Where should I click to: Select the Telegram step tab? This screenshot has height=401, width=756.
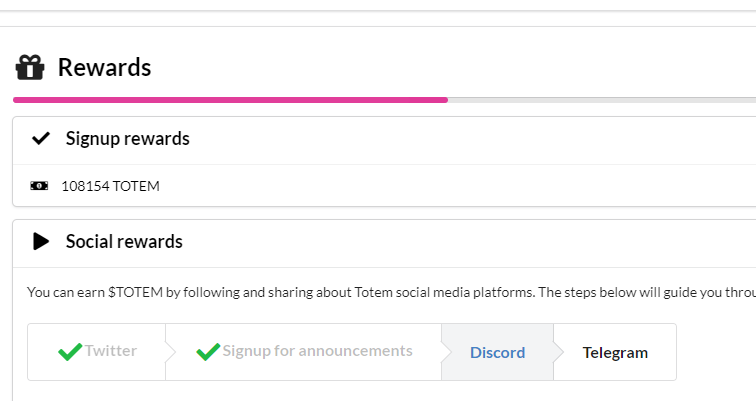(x=615, y=352)
